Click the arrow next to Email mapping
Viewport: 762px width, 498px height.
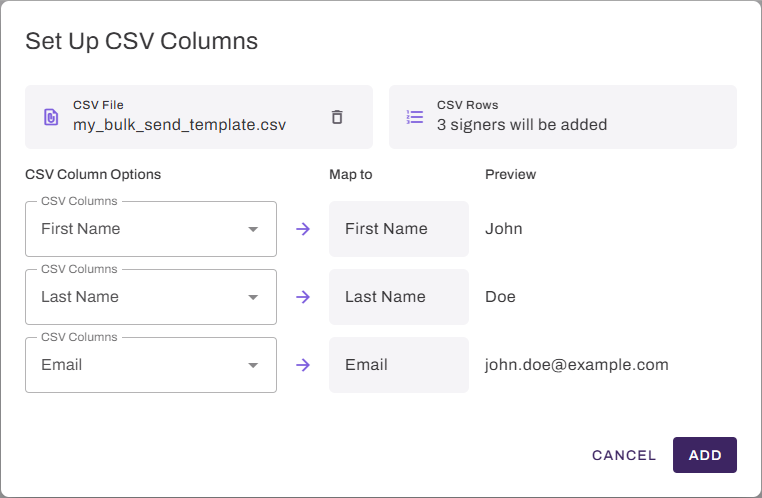(303, 365)
